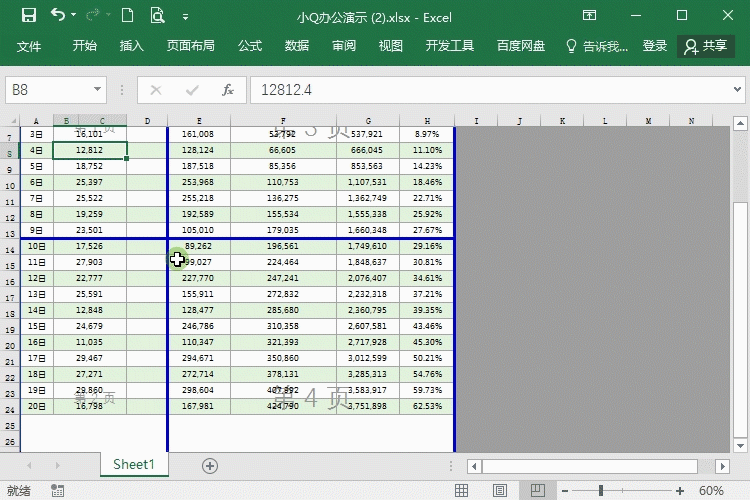
Task: Click previous sheet navigation arrow
Action: [x=30, y=466]
